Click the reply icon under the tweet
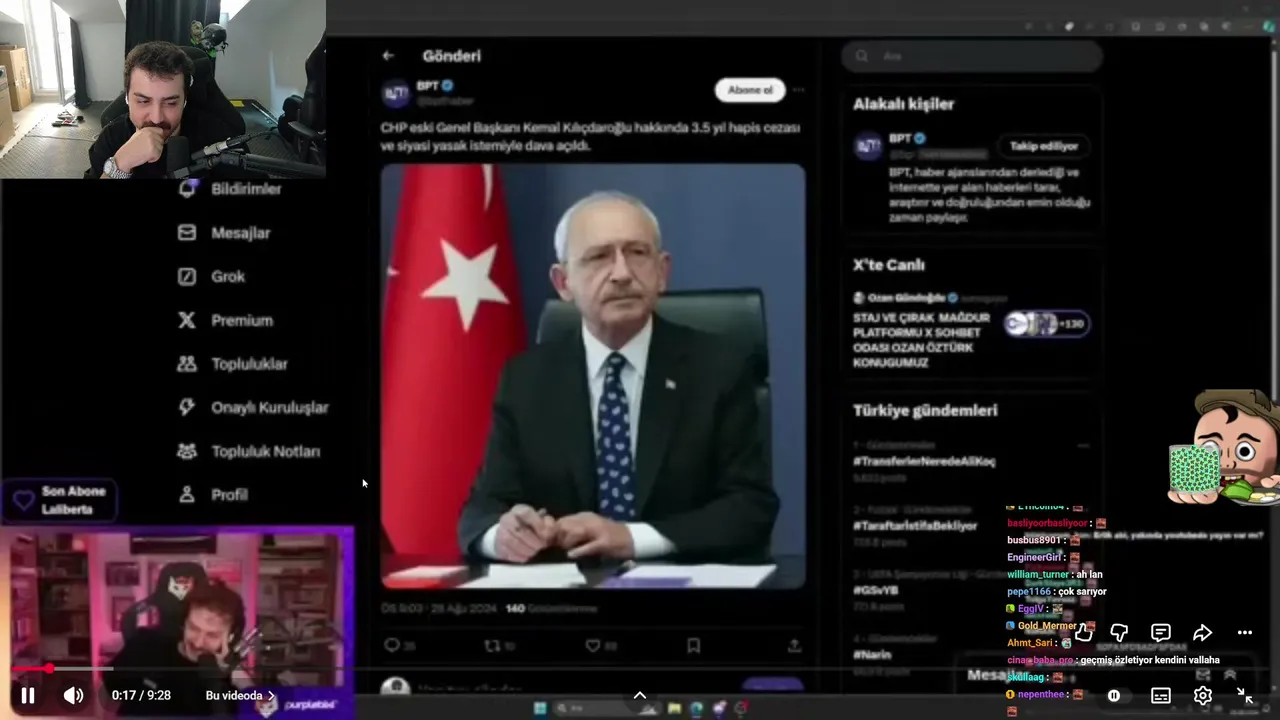Image resolution: width=1280 pixels, height=720 pixels. 393,646
